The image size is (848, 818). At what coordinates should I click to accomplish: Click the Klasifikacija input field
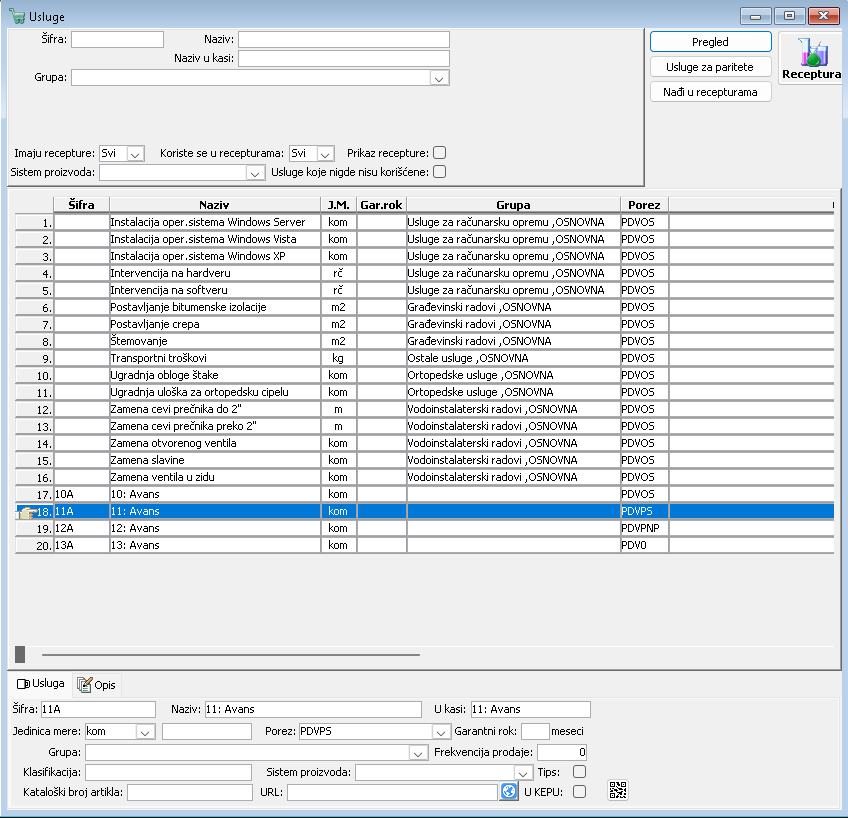click(x=168, y=772)
